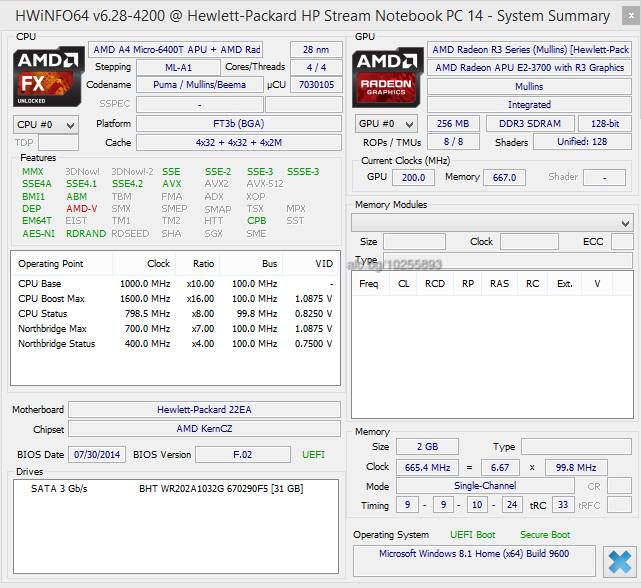Click the AMD Radeon Graphics logo
641x588 pixels.
387,77
